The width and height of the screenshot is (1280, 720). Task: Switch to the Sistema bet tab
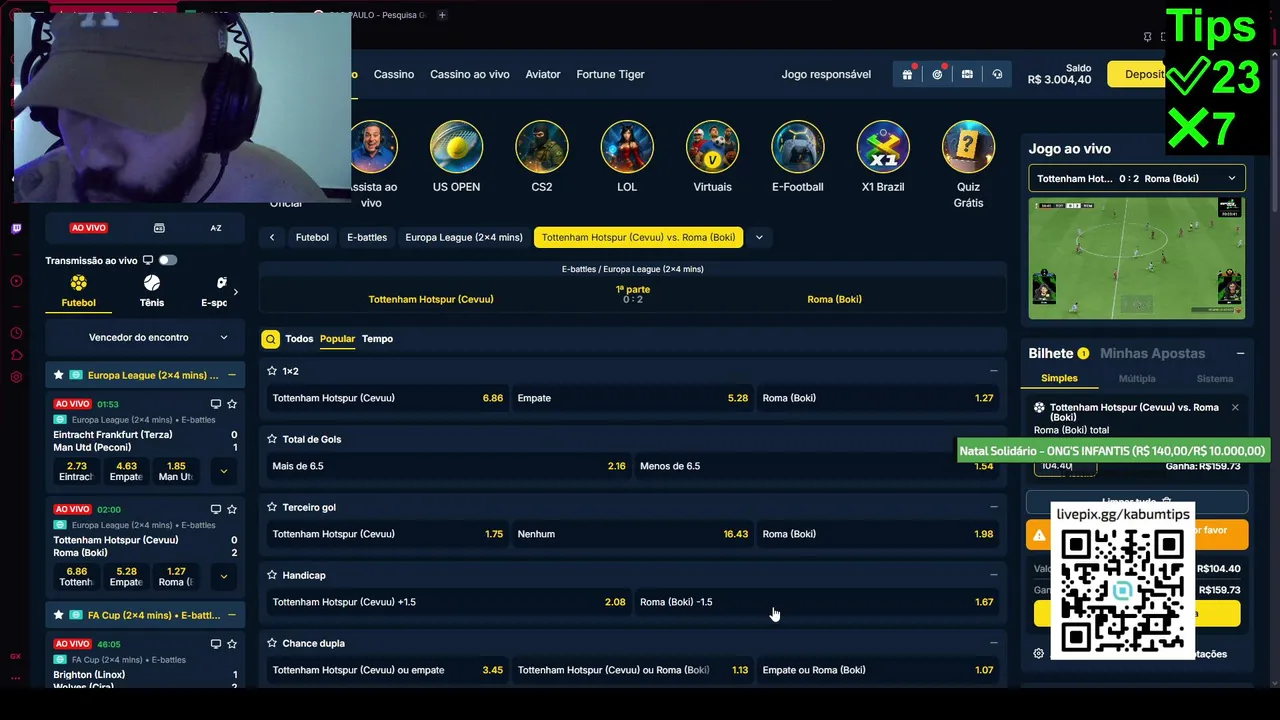click(x=1215, y=378)
